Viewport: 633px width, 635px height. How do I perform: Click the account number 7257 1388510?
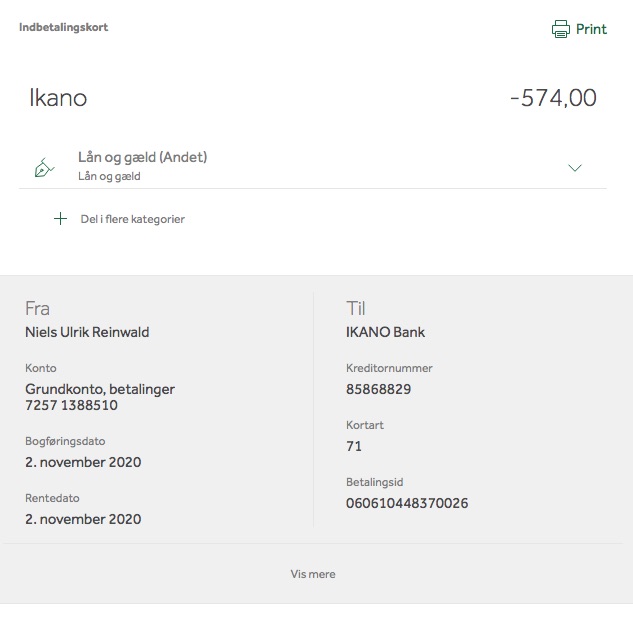coord(71,405)
